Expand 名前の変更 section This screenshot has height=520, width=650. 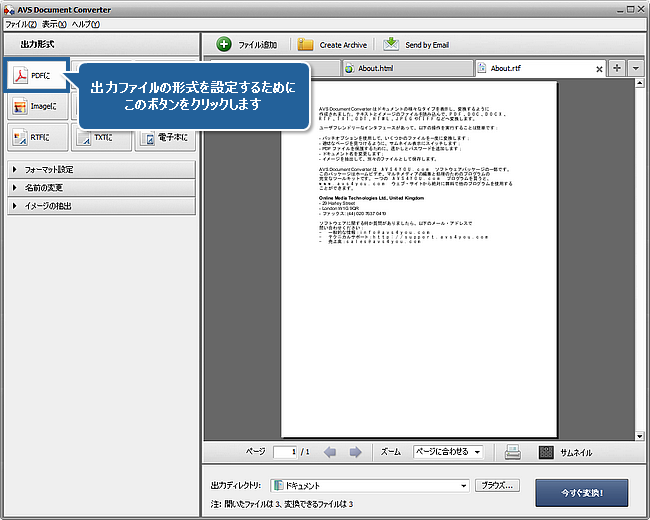101,188
